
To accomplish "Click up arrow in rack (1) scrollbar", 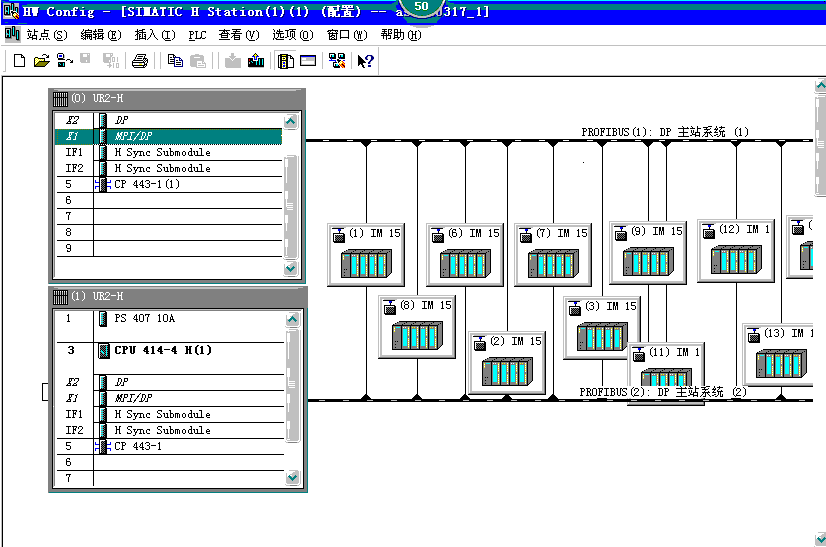I will (x=292, y=319).
